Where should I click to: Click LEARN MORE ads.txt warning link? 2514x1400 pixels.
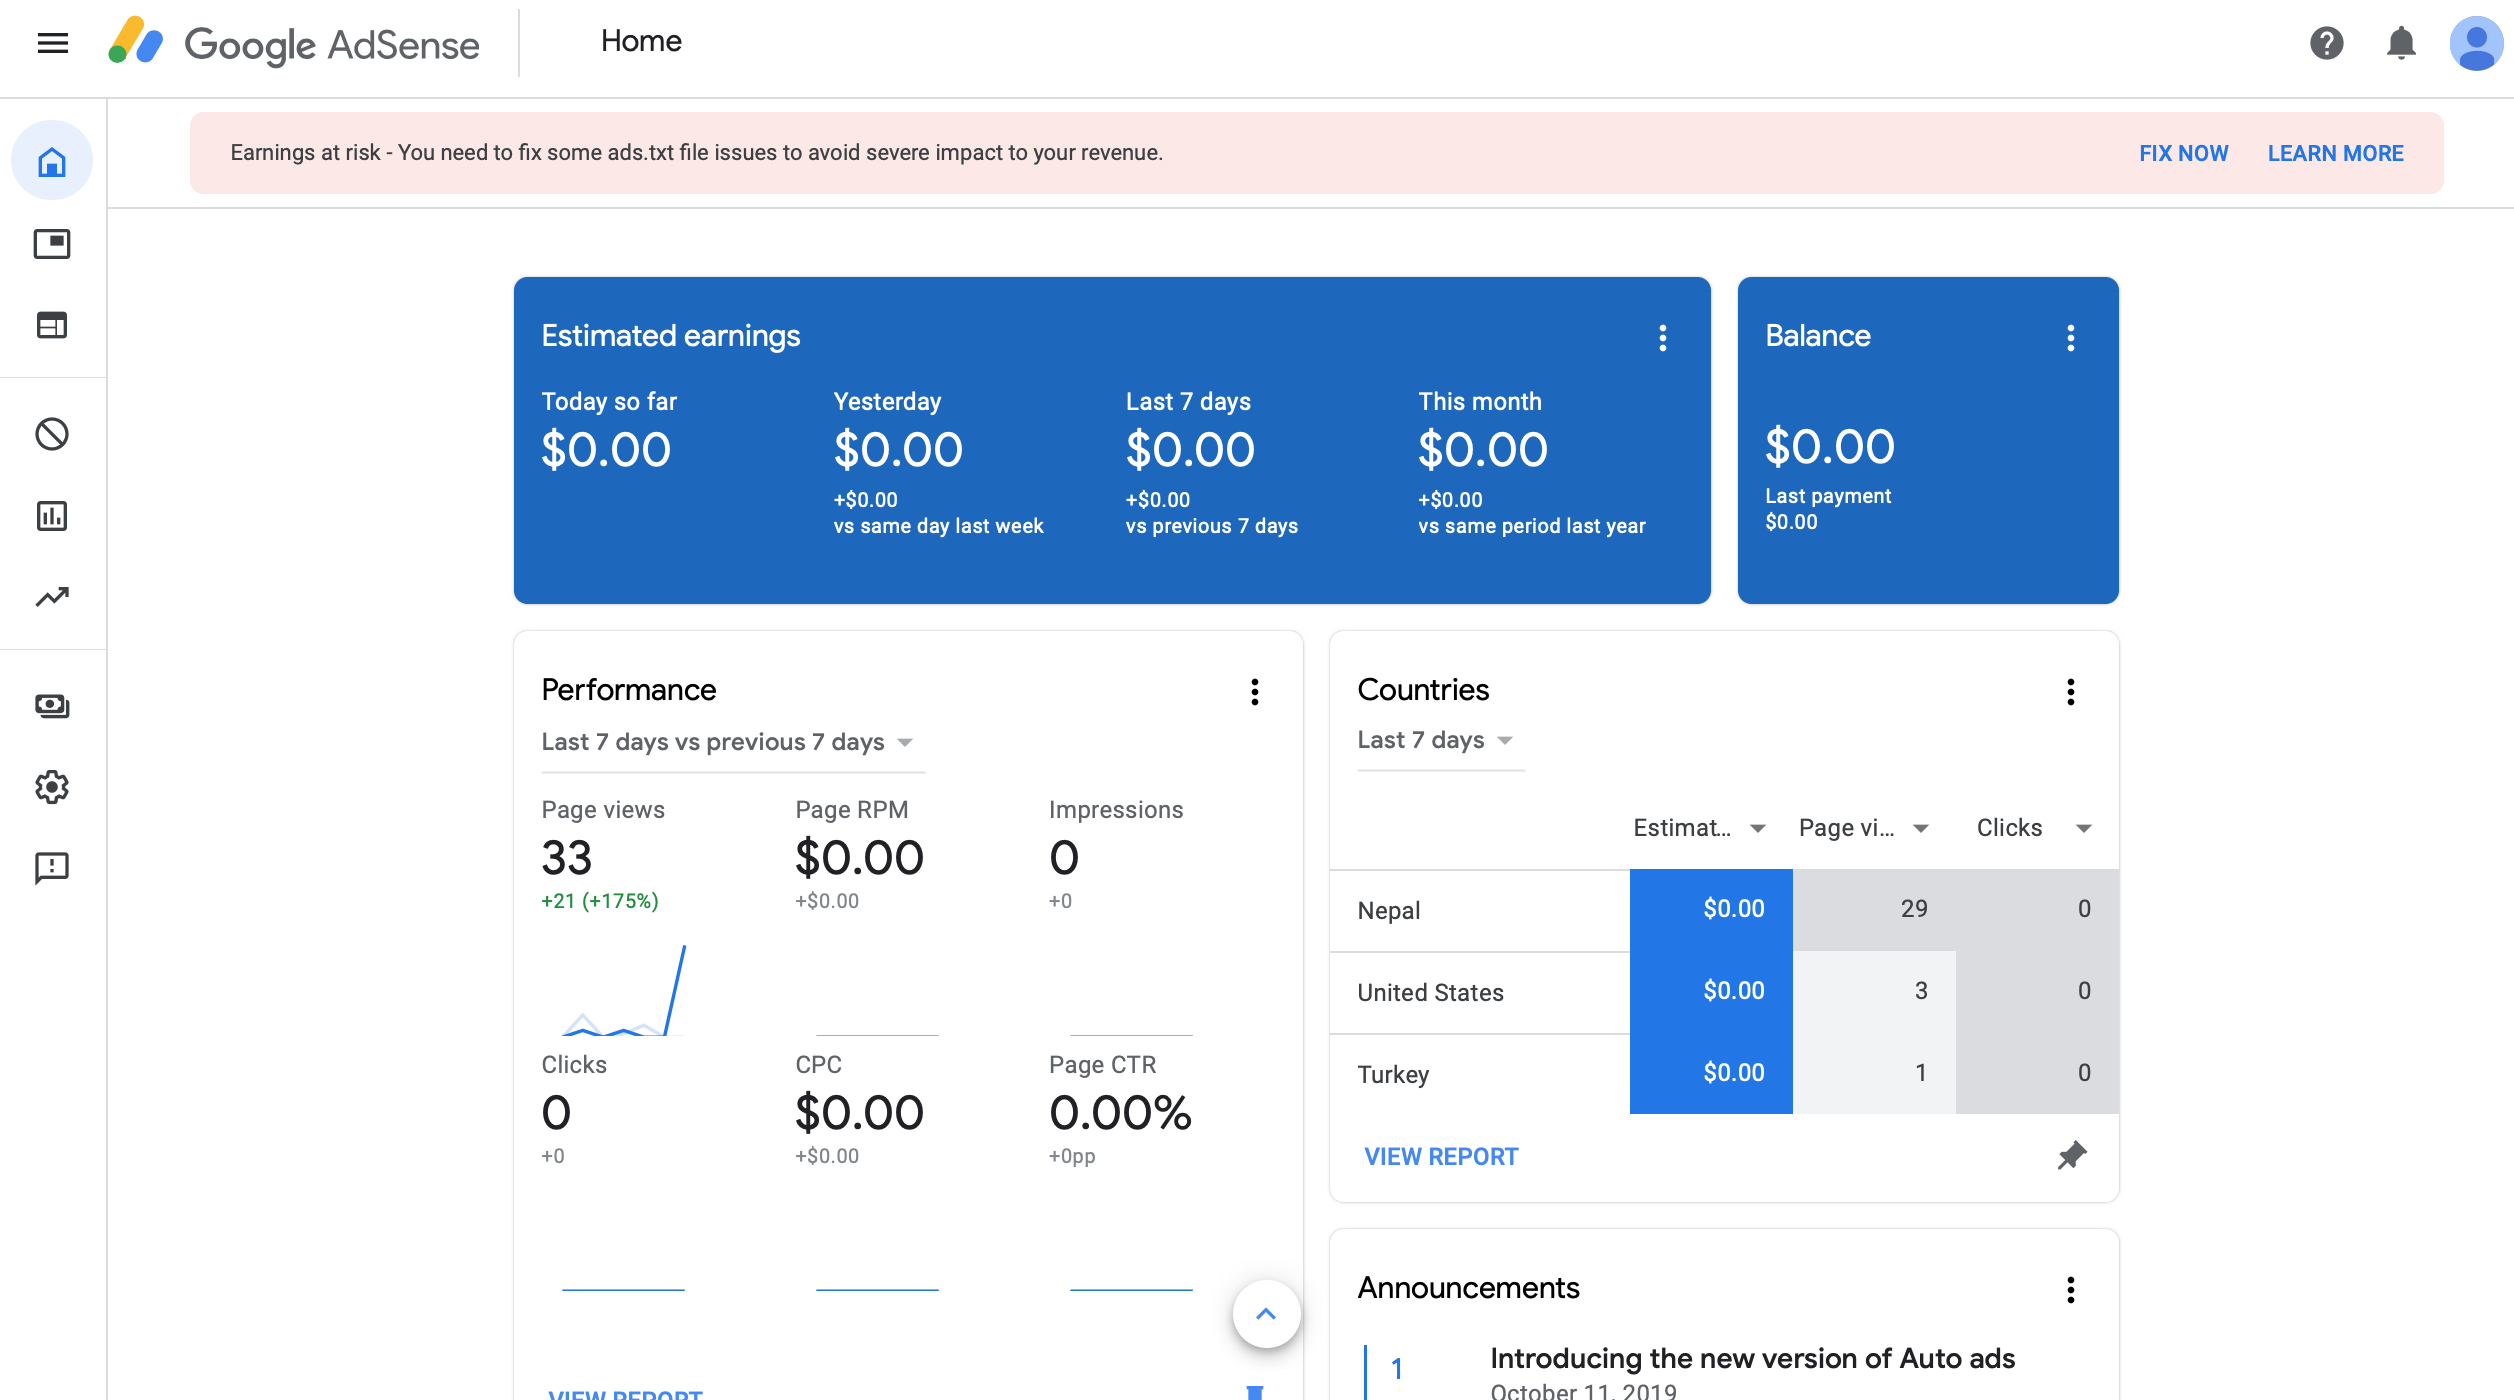[2337, 153]
